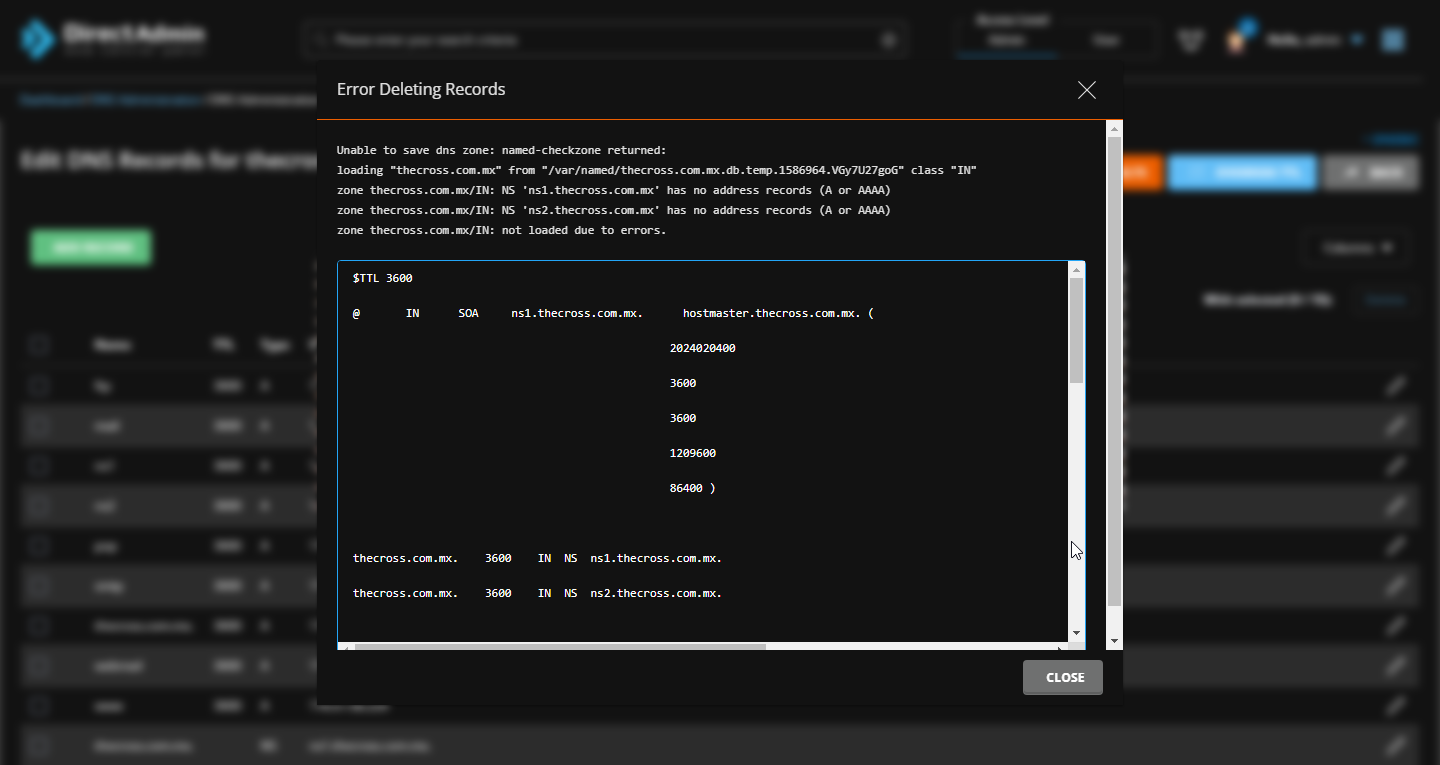Click the grey BACK button
The height and width of the screenshot is (765, 1440).
1371,172
